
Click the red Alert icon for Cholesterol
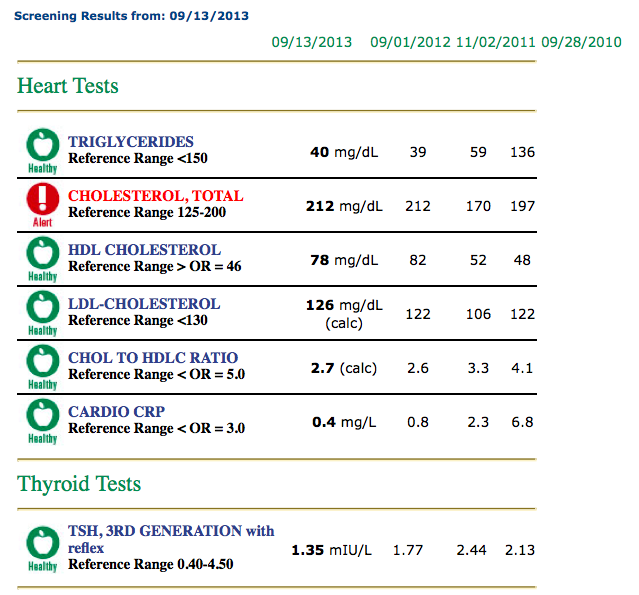pyautogui.click(x=42, y=205)
